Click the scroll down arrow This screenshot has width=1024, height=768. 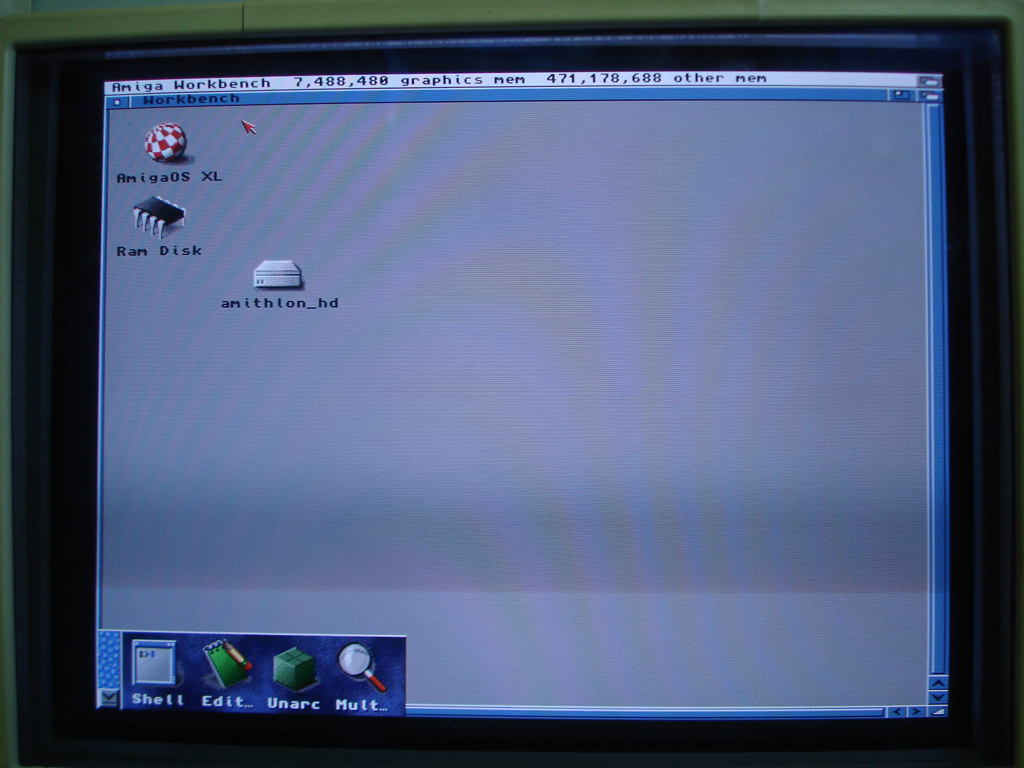[938, 697]
